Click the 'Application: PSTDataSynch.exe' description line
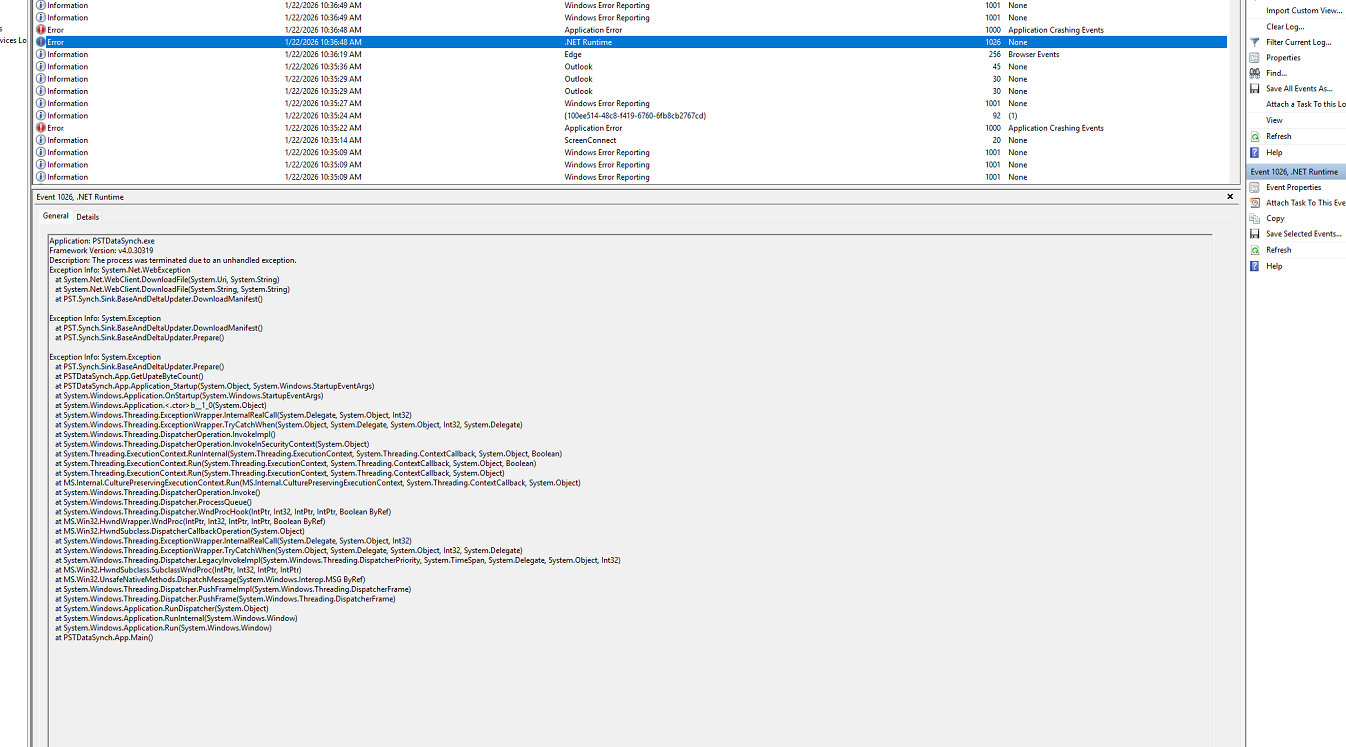 click(x=102, y=241)
